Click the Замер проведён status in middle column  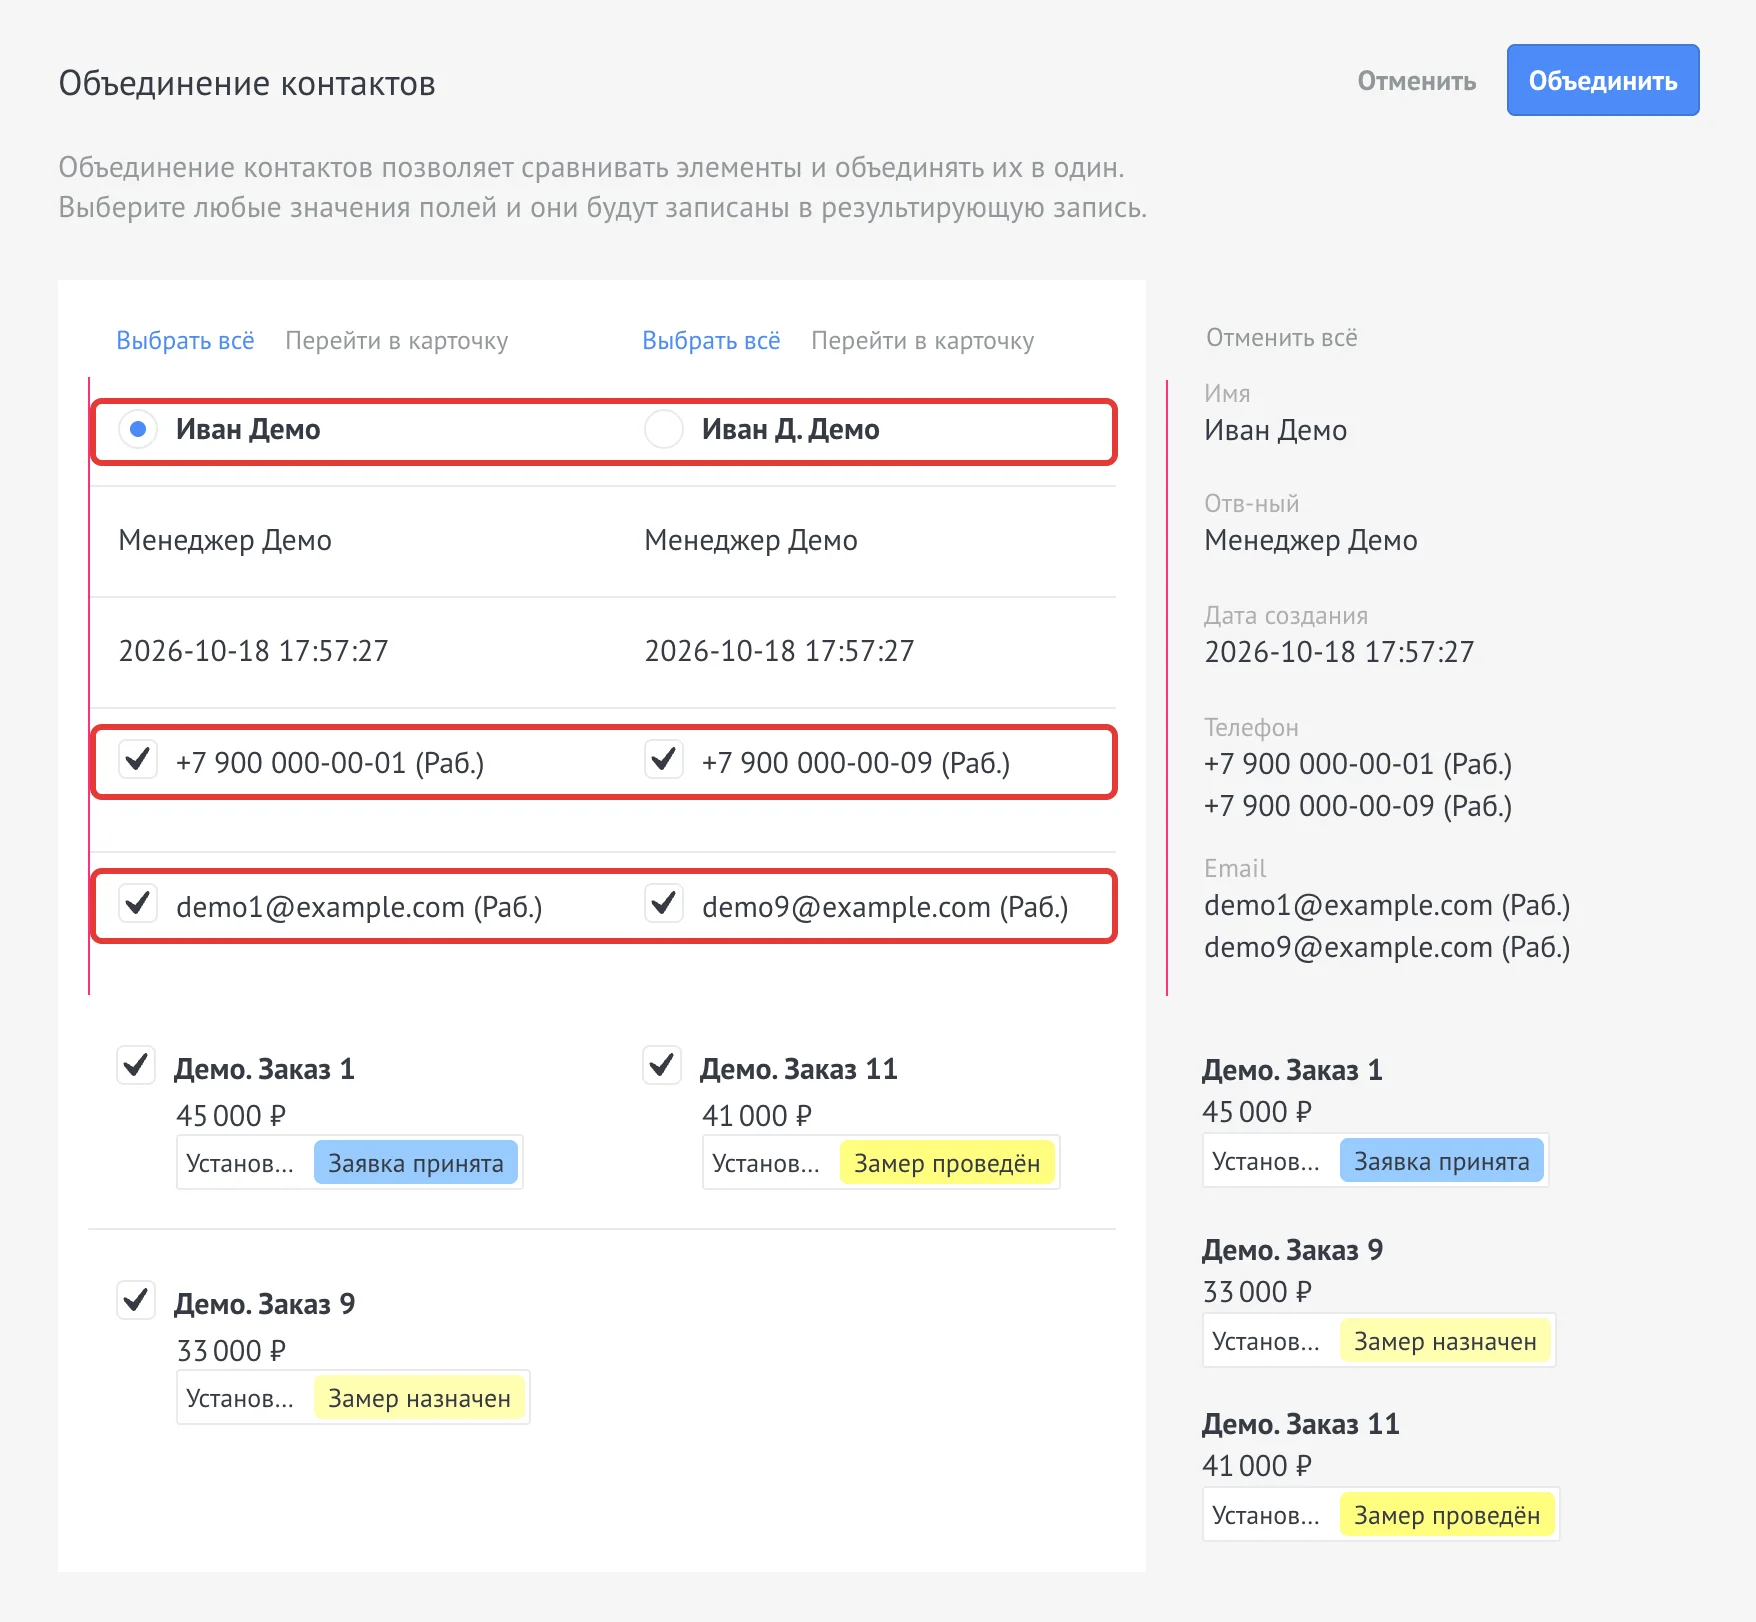point(947,1163)
